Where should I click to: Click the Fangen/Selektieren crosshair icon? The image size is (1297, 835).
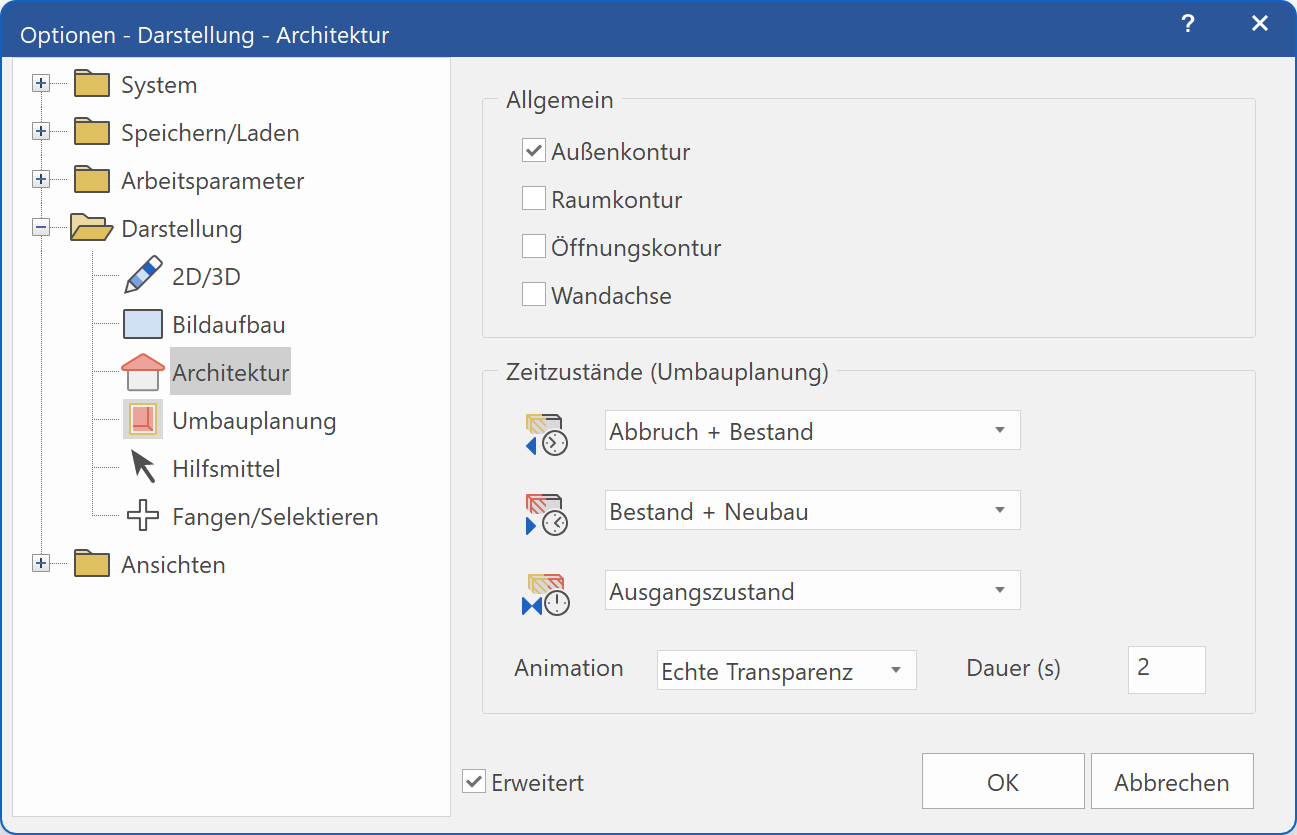[x=142, y=515]
